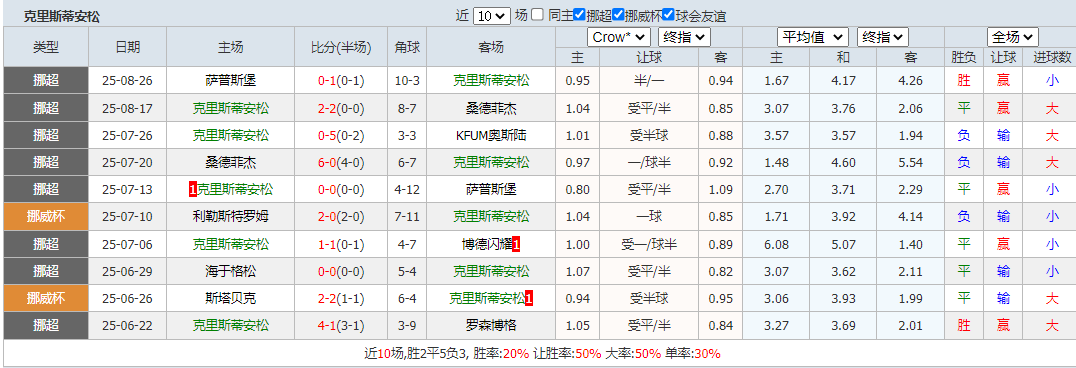The height and width of the screenshot is (368, 1076).
Task: Open the 終指 dropdown beside 平均值
Action: (x=882, y=37)
